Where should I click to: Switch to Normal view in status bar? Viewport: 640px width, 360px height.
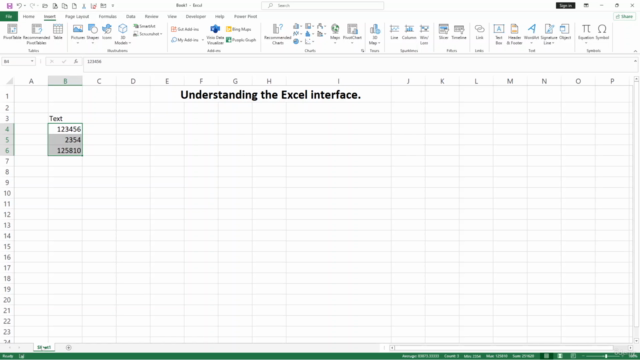click(x=546, y=356)
